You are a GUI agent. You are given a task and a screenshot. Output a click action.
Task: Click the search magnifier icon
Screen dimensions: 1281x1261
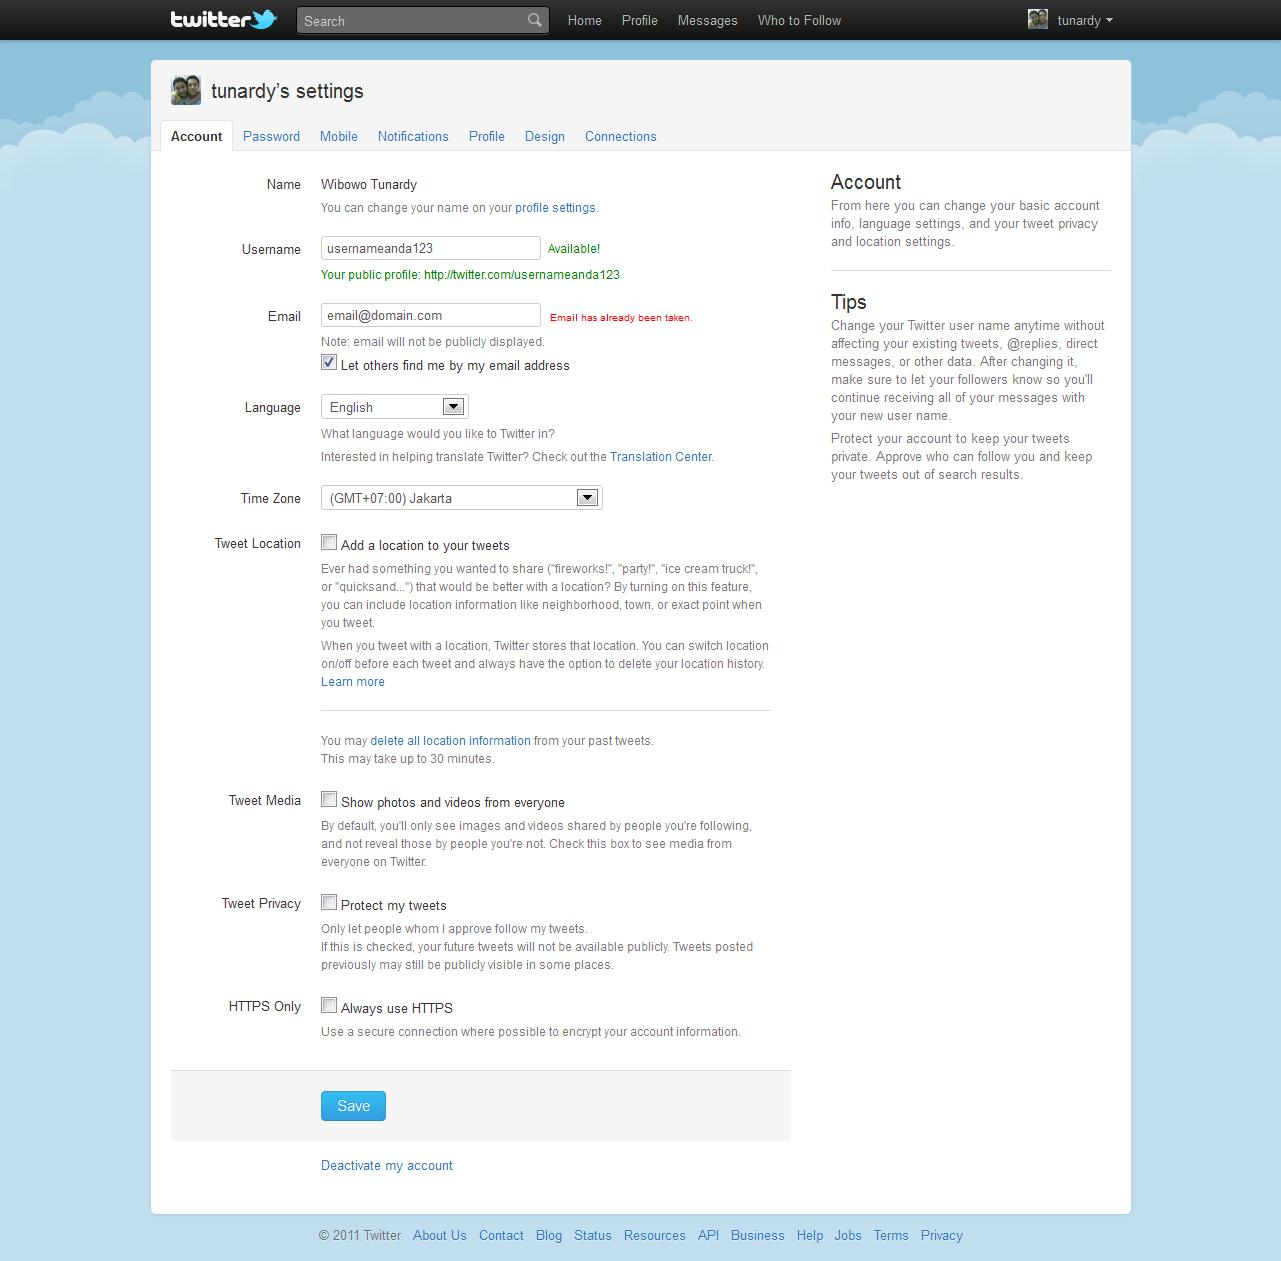[535, 20]
